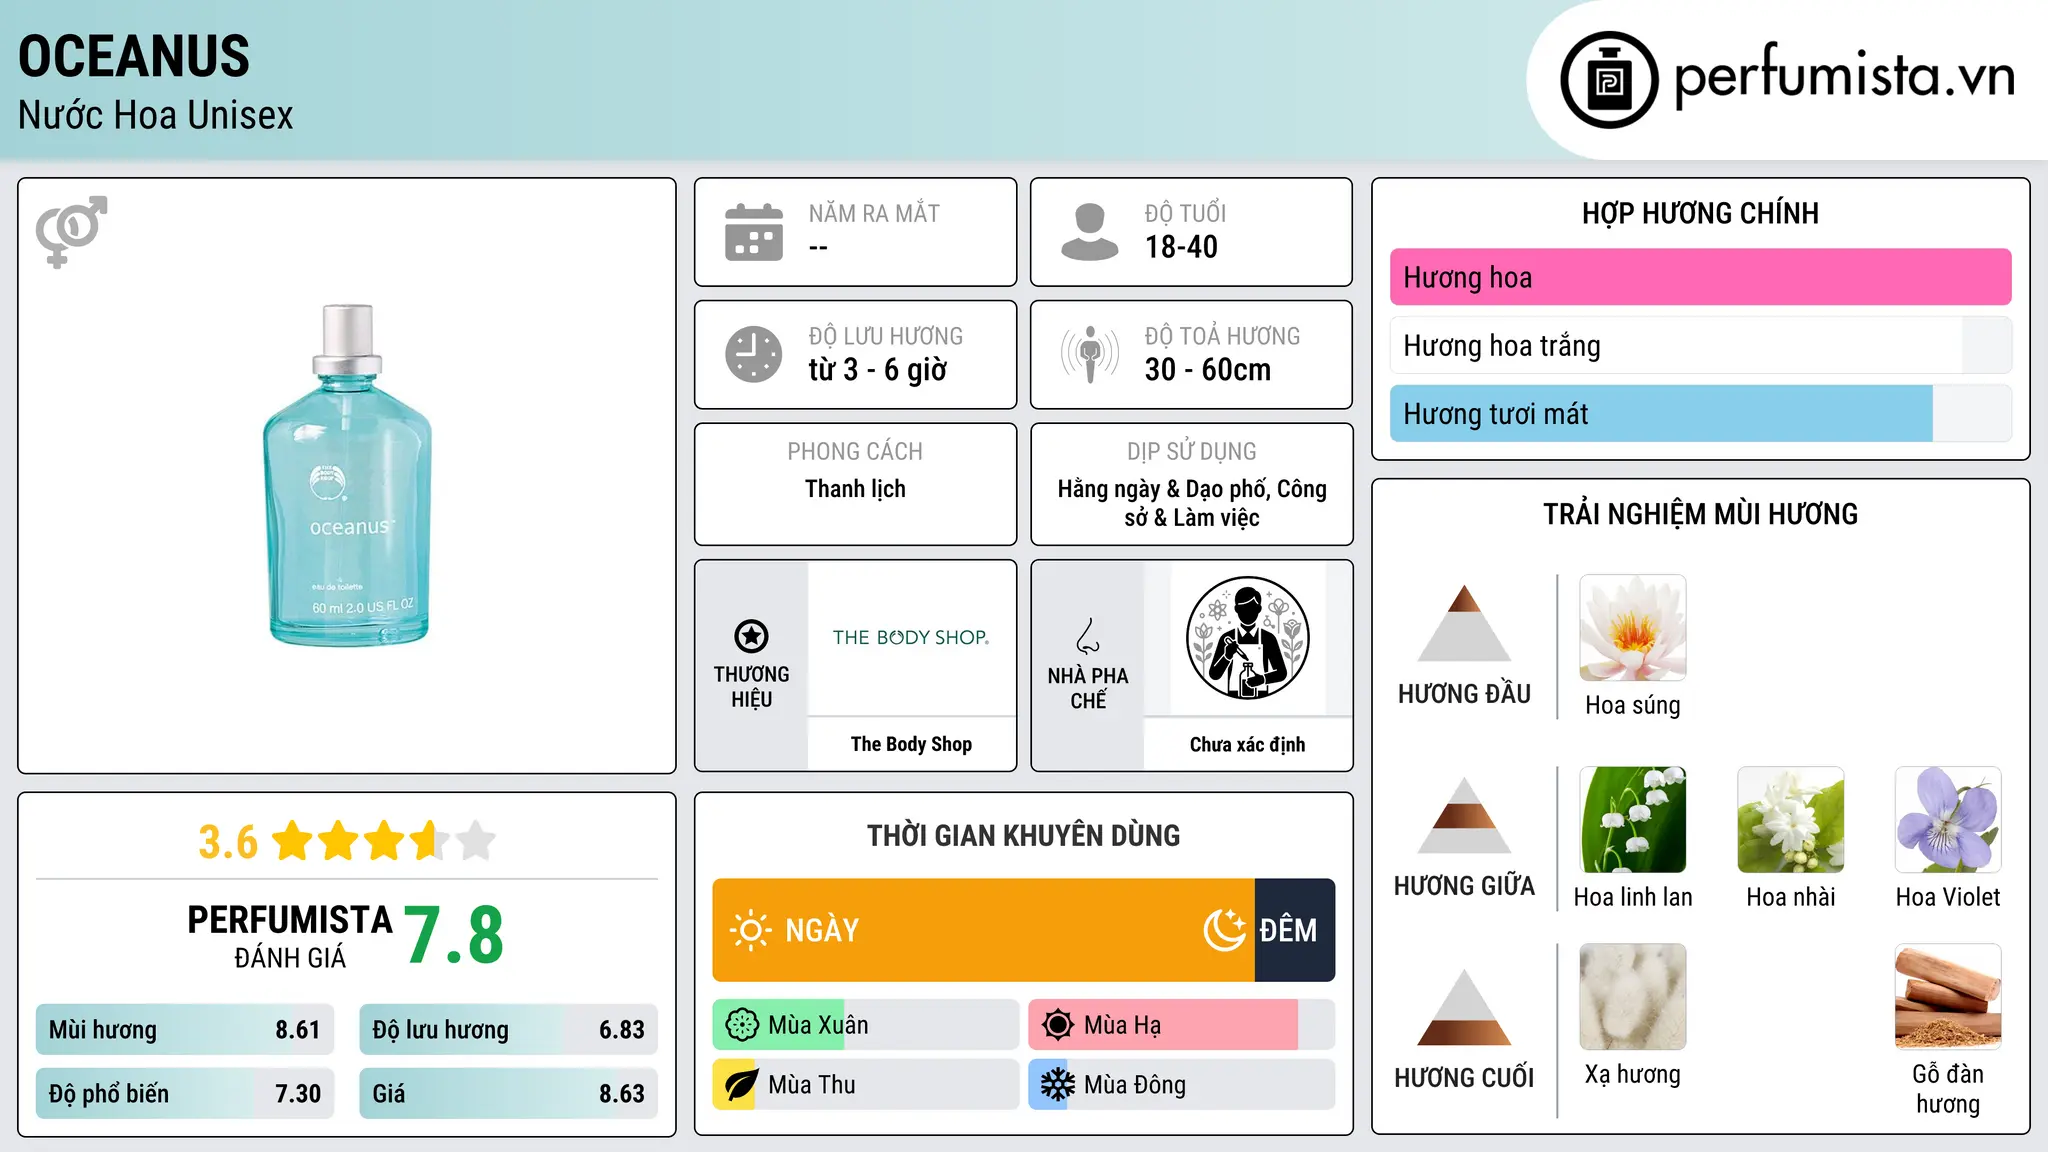Click the autumn leaf icon for Mùa Thu
The width and height of the screenshot is (2048, 1152).
pos(742,1085)
